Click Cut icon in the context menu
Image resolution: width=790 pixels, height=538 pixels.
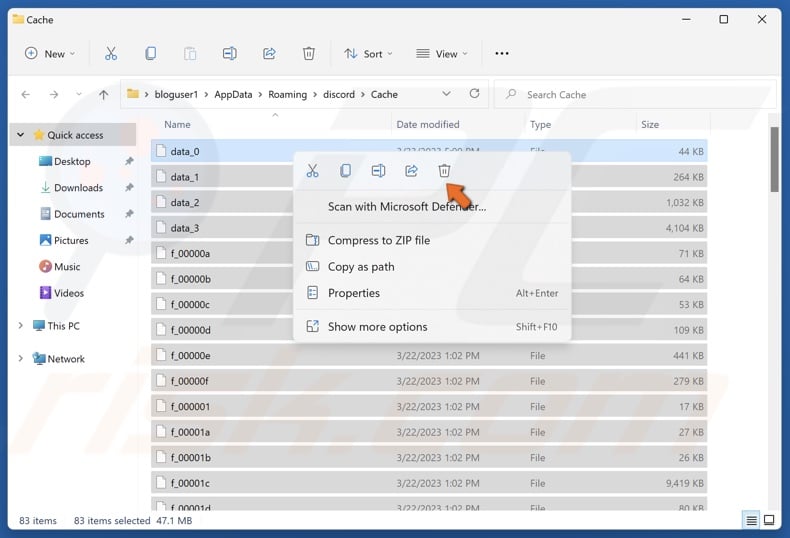312,171
